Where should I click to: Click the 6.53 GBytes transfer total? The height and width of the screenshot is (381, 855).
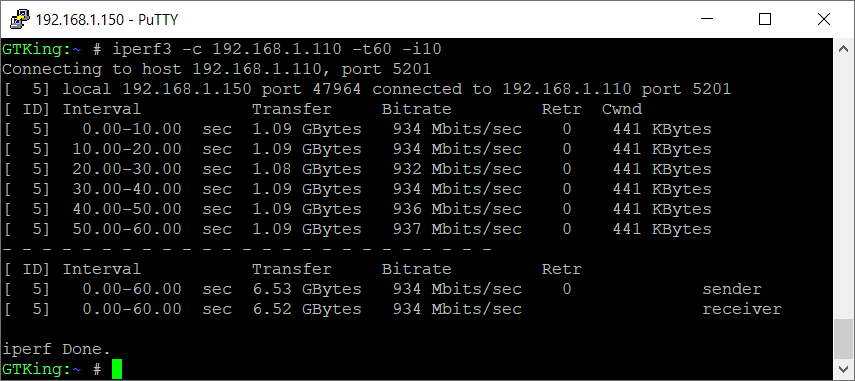[x=306, y=289]
